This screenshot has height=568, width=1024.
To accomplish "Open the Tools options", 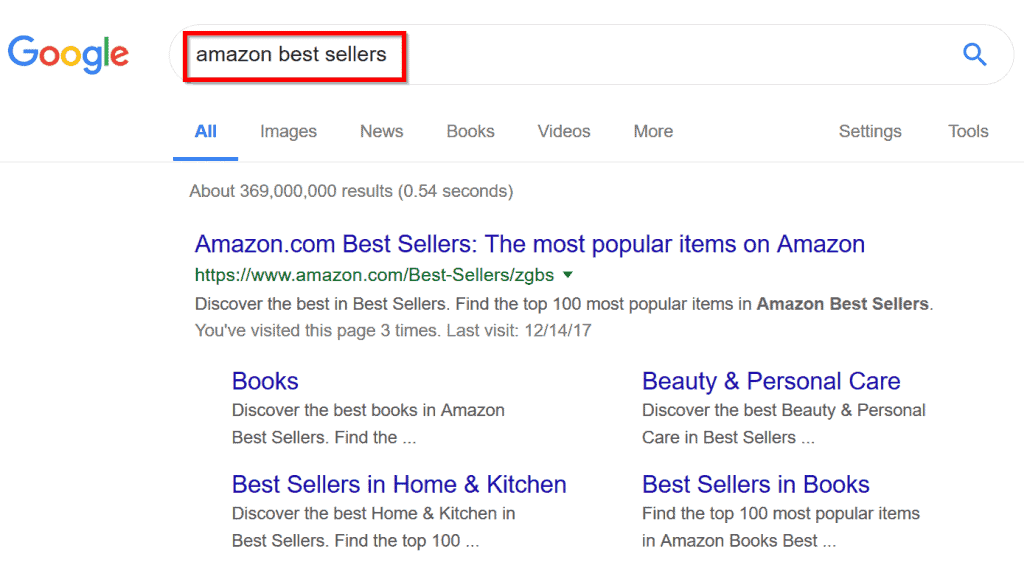I will pos(968,131).
